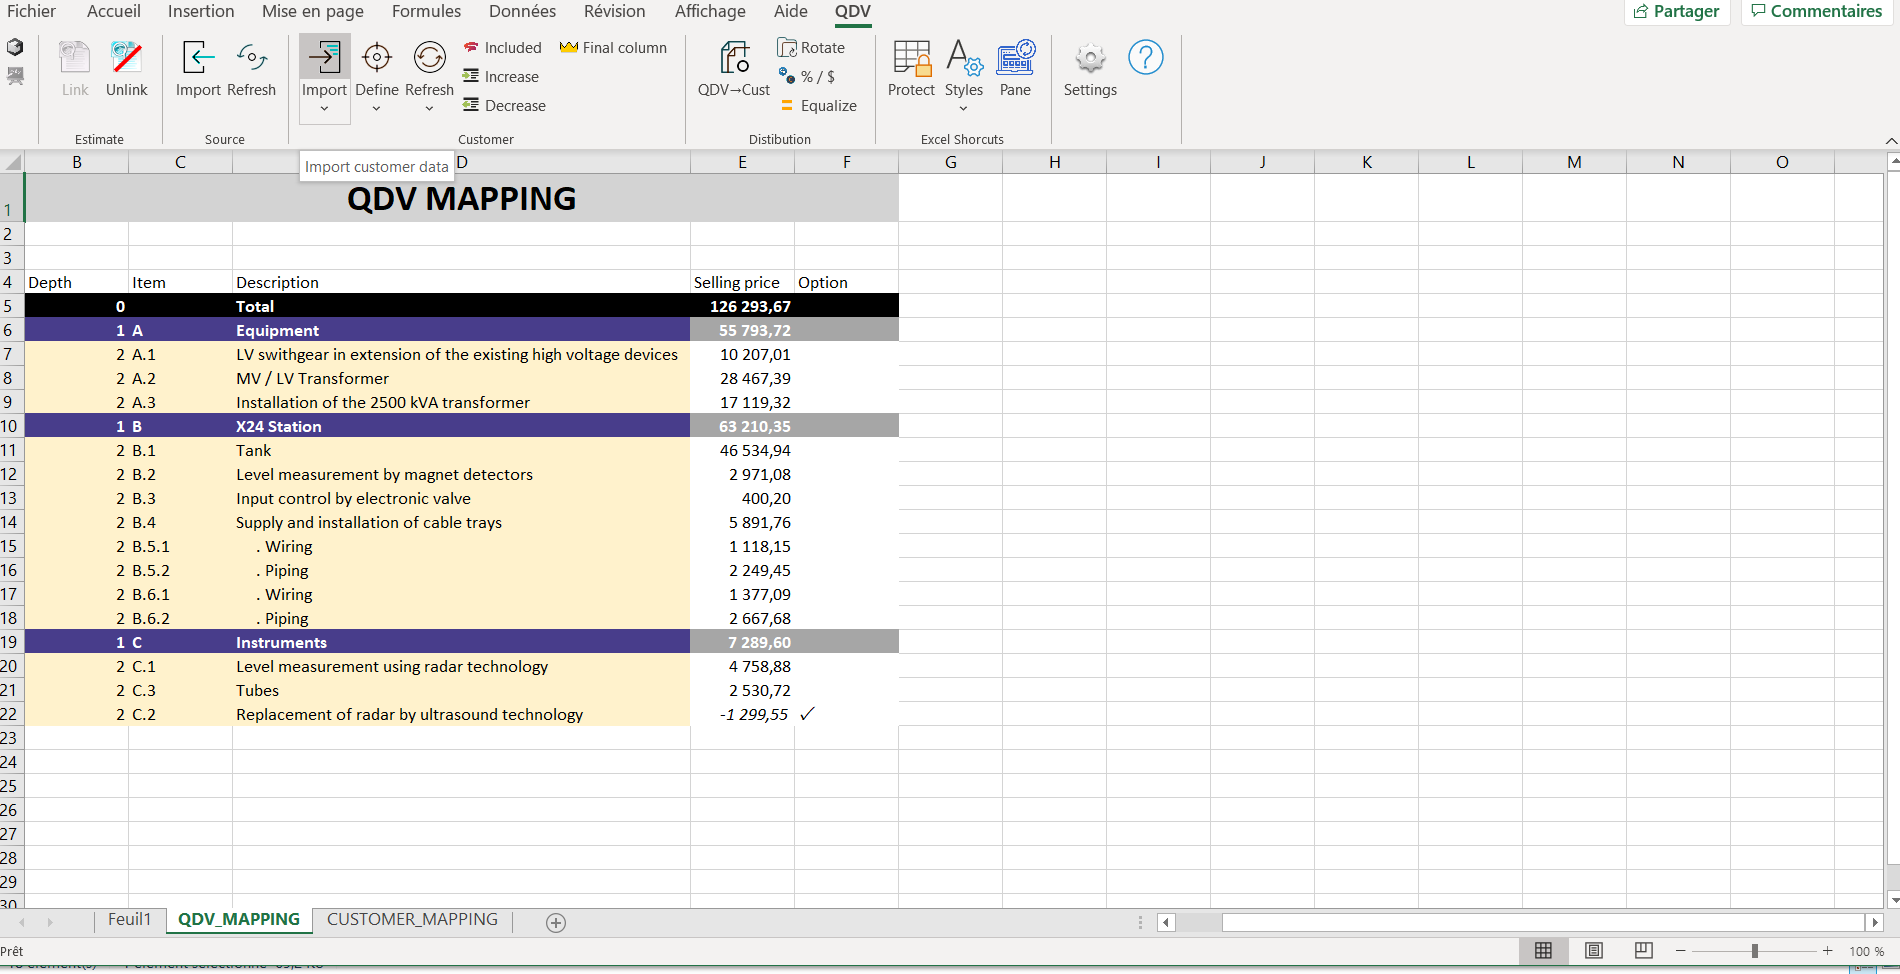Switch to Page Break Preview view
The height and width of the screenshot is (974, 1900).
tap(1644, 950)
